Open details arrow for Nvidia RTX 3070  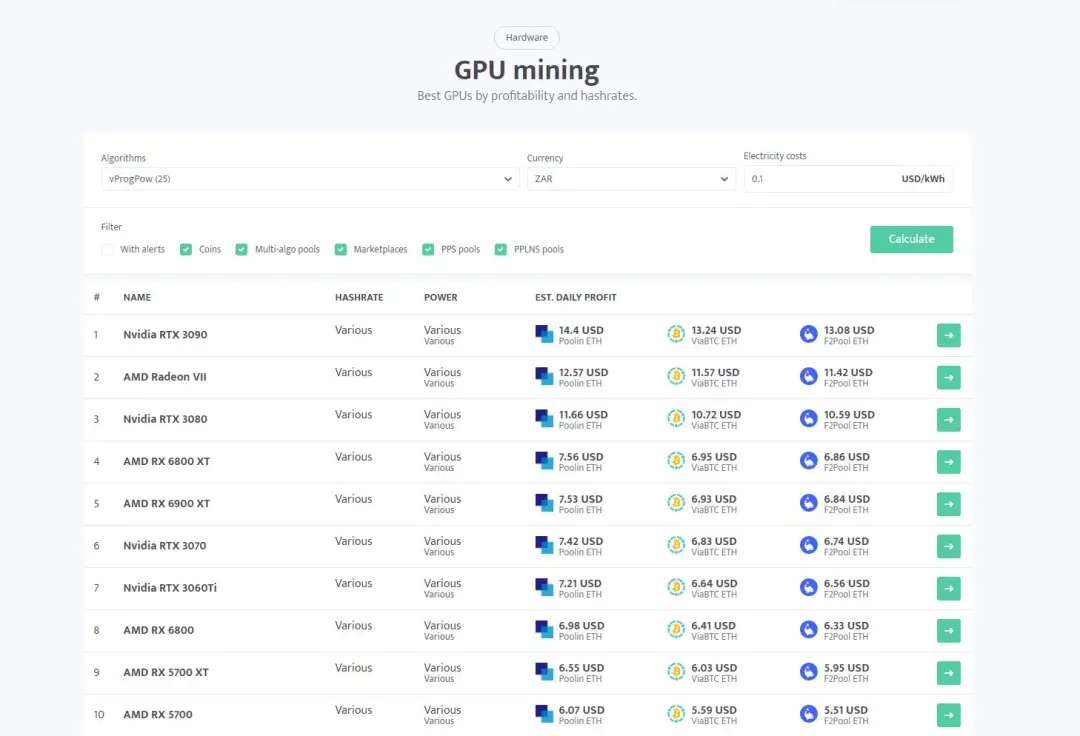point(948,546)
